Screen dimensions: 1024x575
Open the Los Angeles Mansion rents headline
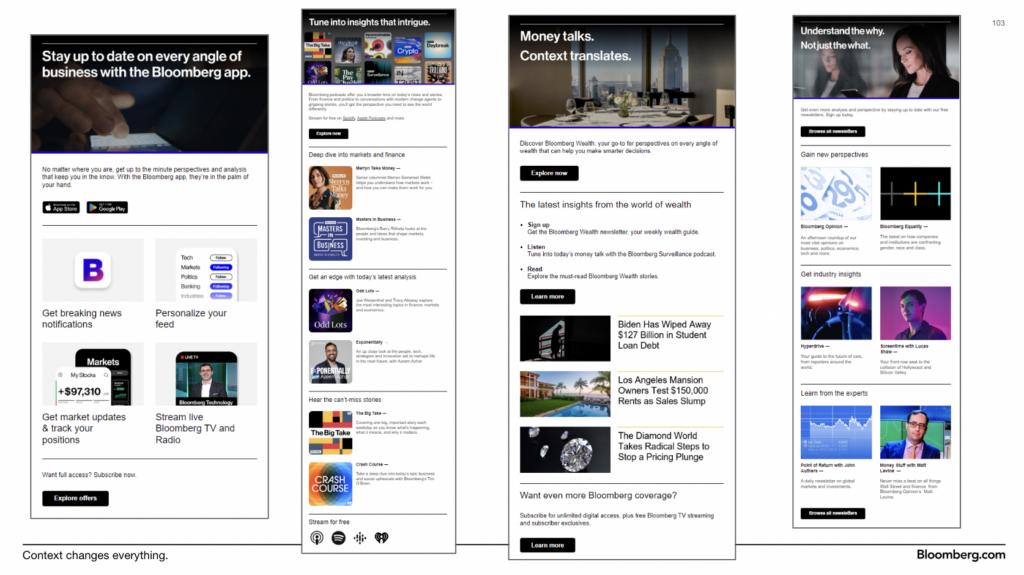tap(663, 391)
